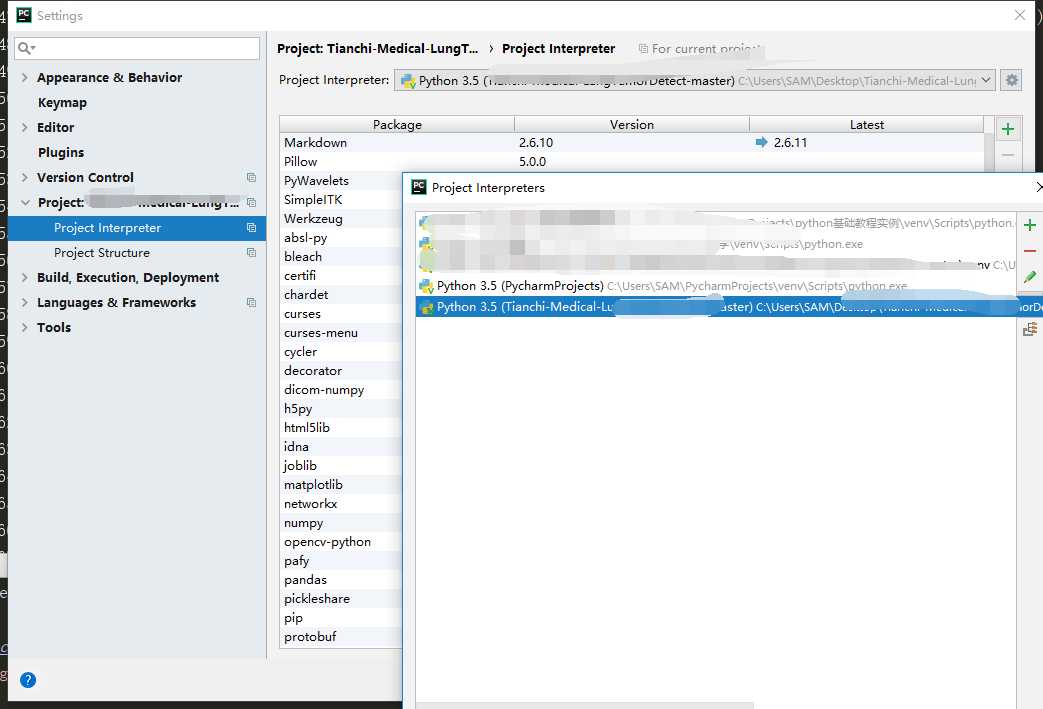Click the copy icon on the Version Control row
The height and width of the screenshot is (709, 1043).
point(251,178)
